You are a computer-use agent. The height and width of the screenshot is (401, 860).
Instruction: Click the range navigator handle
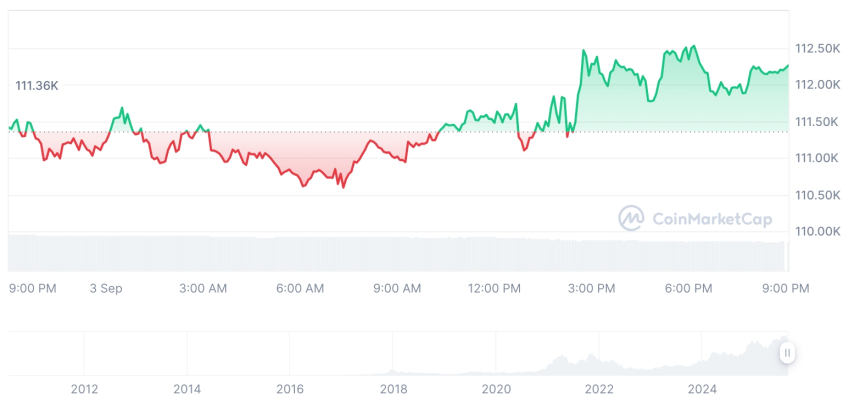coord(788,352)
